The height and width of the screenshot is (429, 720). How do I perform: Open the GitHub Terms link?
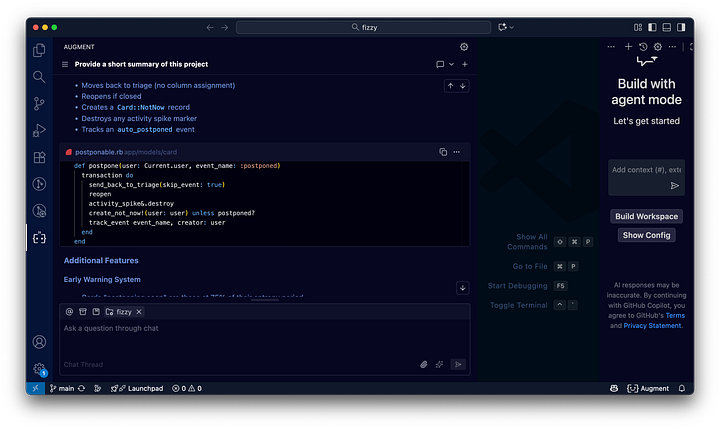click(675, 316)
